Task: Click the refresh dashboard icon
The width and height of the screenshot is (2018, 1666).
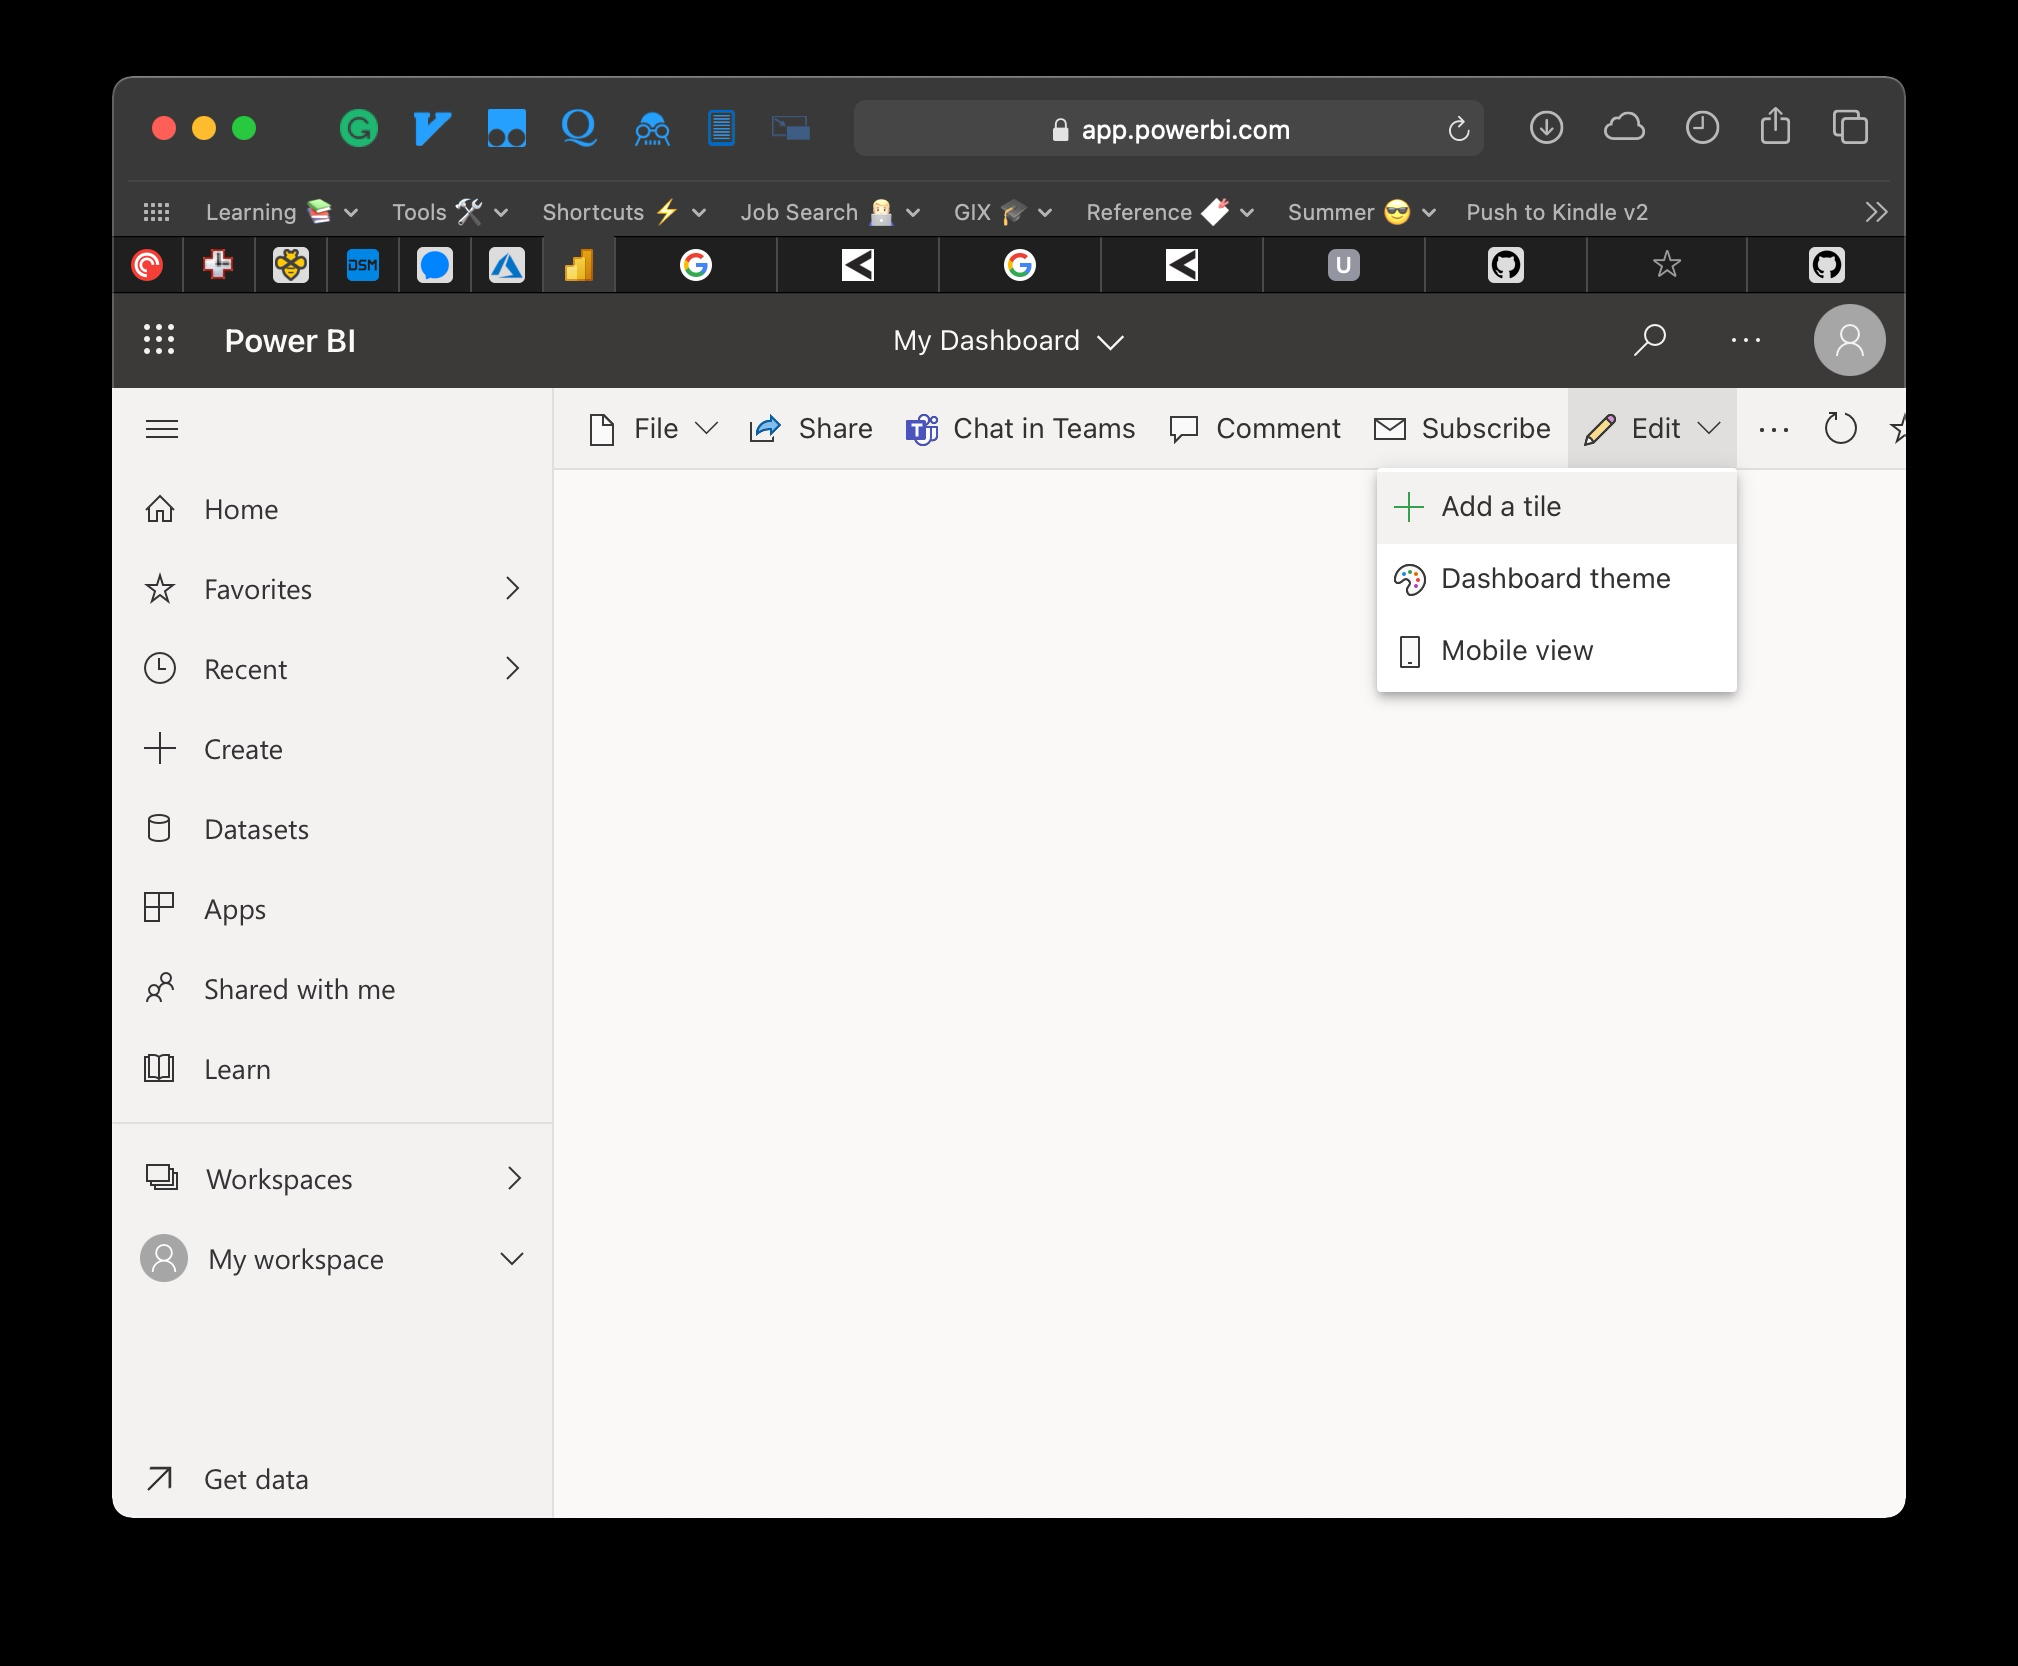Action: (1840, 429)
